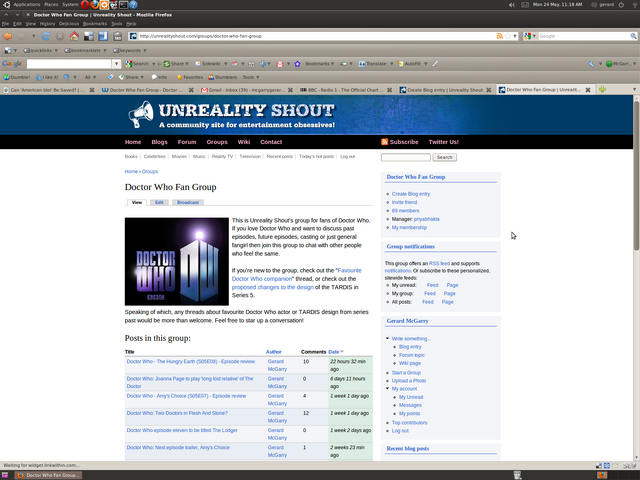The image size is (640, 480).
Task: Click the StumbleUpon Info speech bubble
Action: click(159, 77)
